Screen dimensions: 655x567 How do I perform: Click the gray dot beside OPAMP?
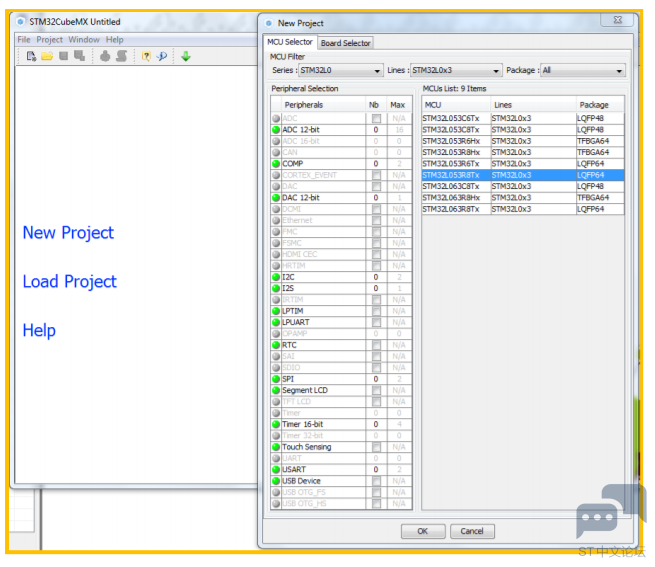point(276,334)
